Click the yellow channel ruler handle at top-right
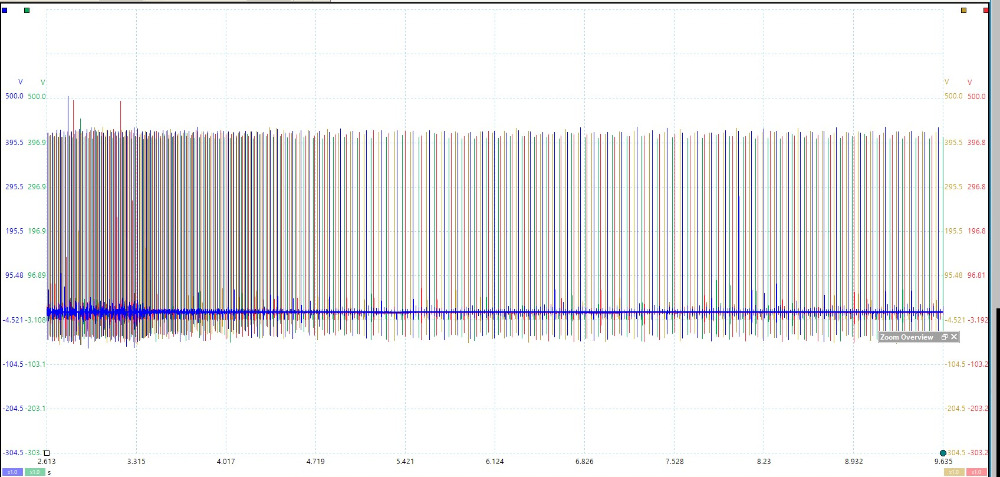Screen dimensions: 1000x477 click(964, 9)
